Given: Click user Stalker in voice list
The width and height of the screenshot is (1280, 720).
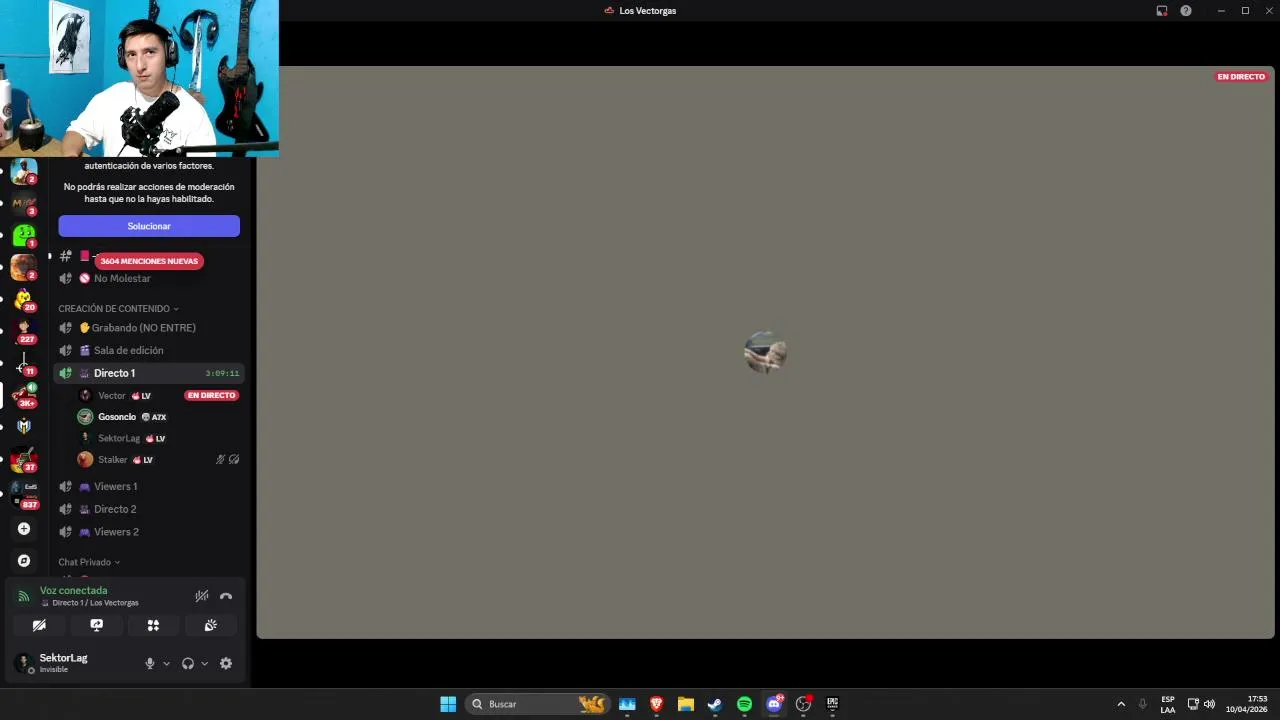Looking at the screenshot, I should pyautogui.click(x=112, y=460).
